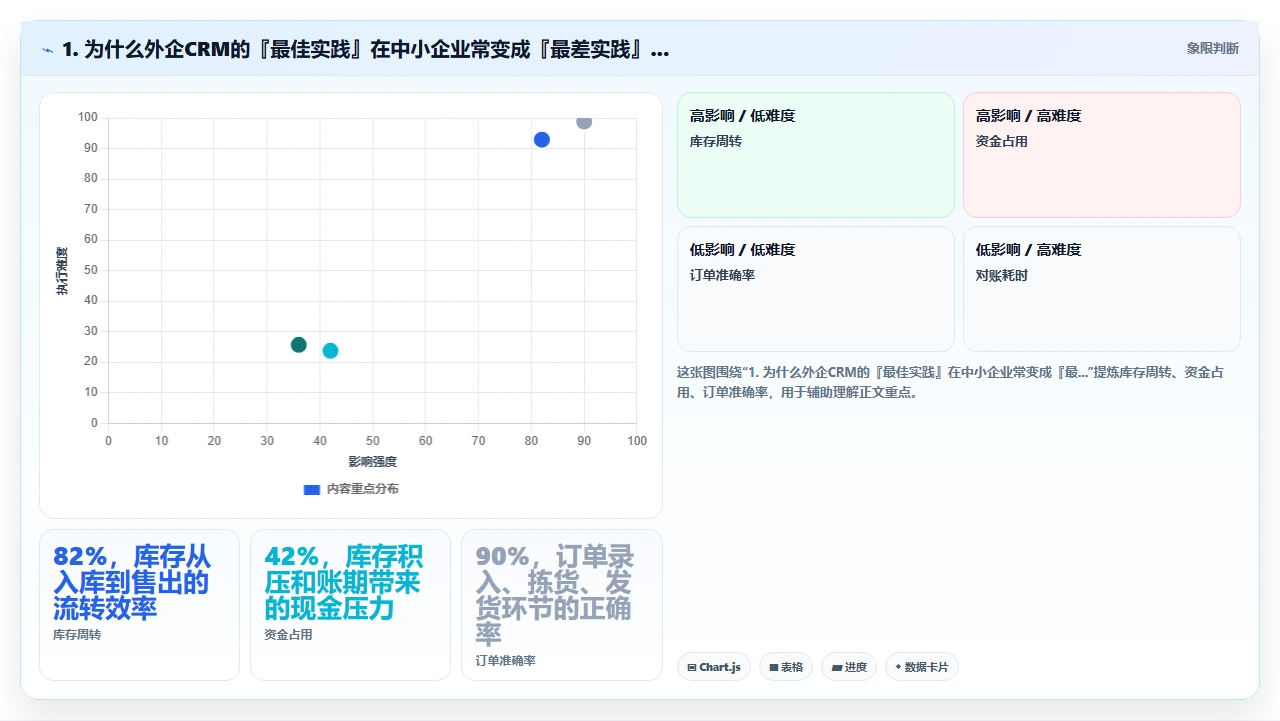Select the 高影响 / 高难度 quadrant card

point(1102,155)
